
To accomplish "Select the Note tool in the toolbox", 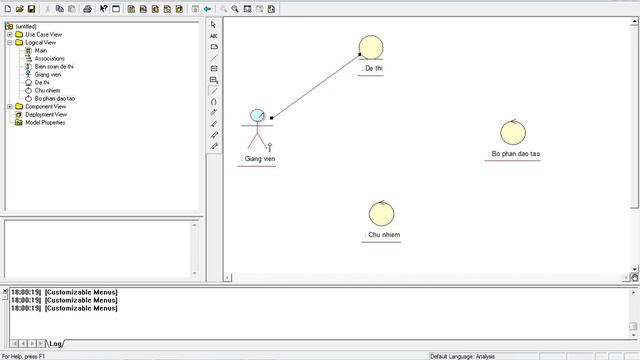I will (213, 47).
